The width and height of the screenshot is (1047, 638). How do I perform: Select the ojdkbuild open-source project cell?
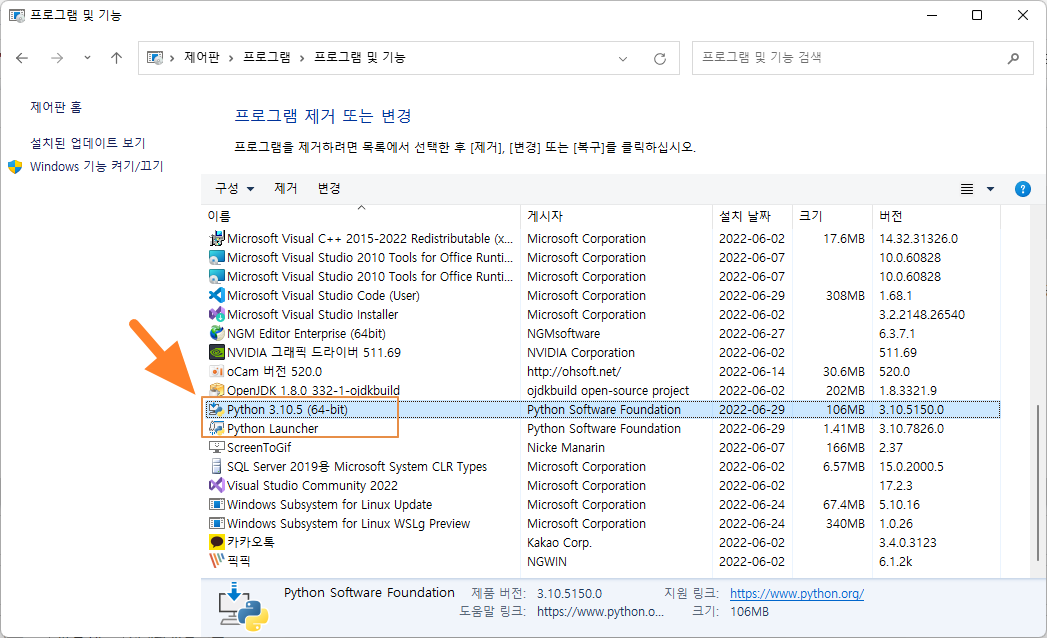(x=608, y=390)
